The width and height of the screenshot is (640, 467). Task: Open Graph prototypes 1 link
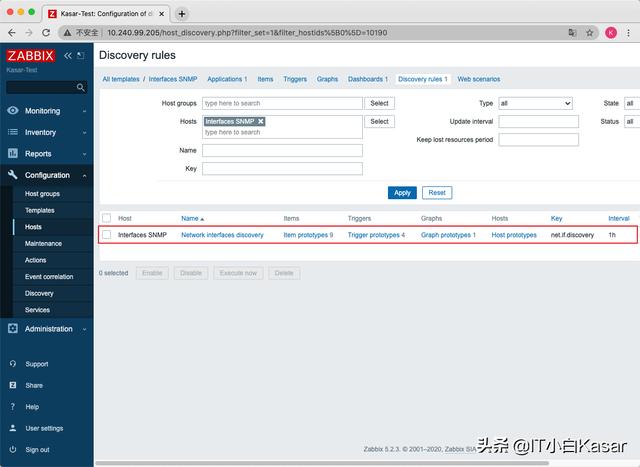coord(448,235)
